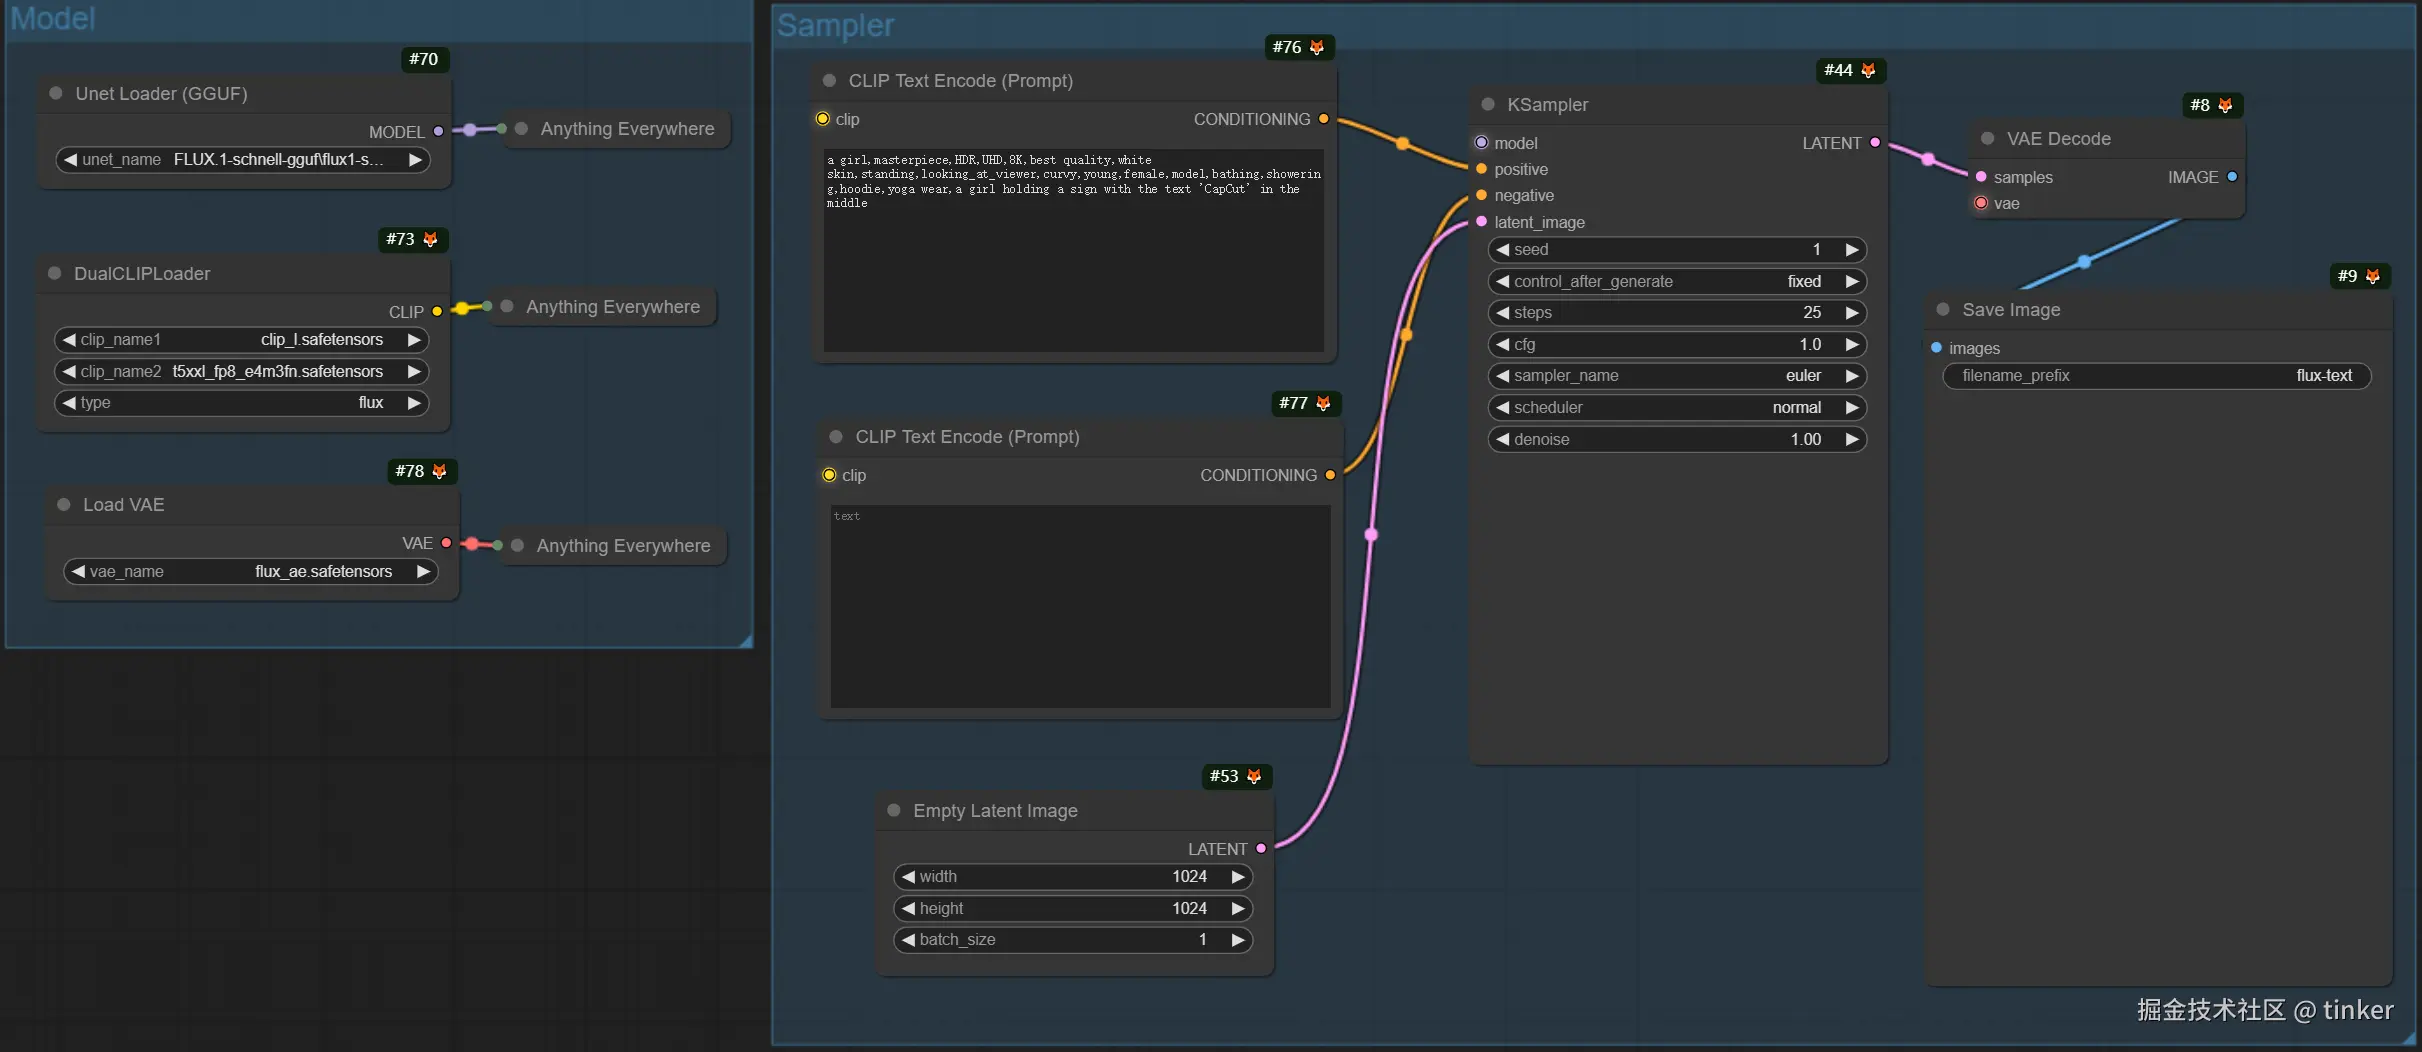
Task: Increase the steps value with right arrow
Action: tap(1852, 313)
